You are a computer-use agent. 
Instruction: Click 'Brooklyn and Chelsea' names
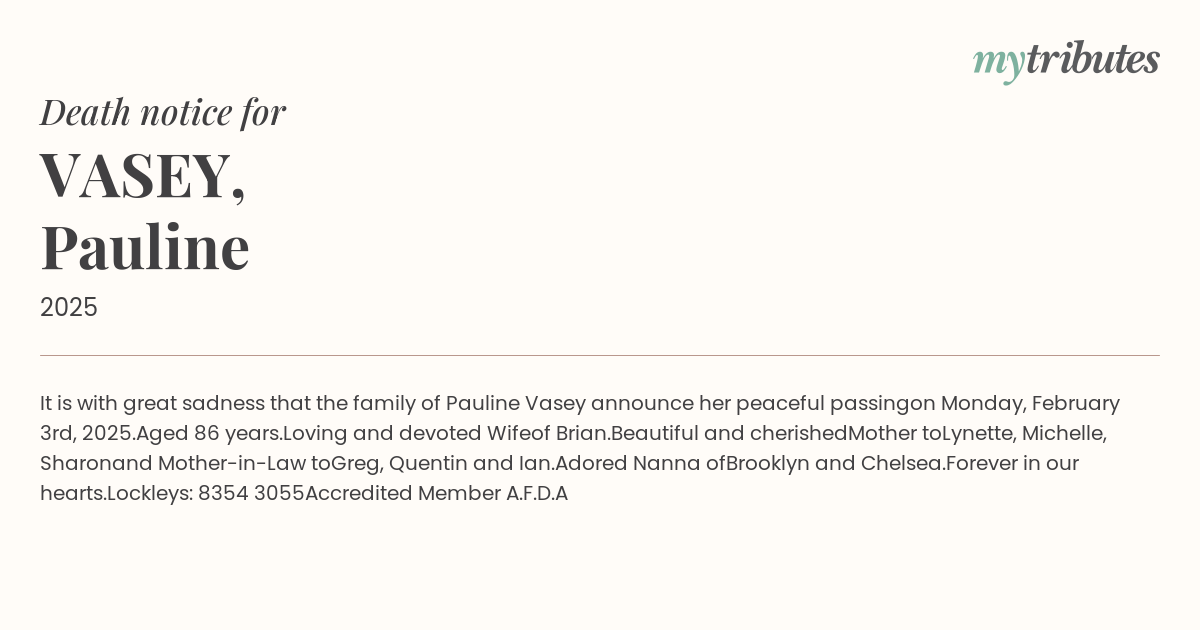[834, 463]
